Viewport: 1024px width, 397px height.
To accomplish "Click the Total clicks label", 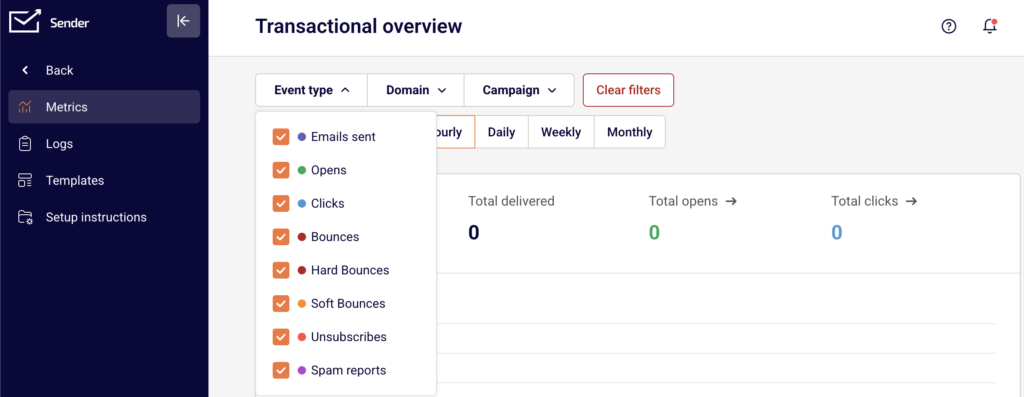I will point(865,201).
